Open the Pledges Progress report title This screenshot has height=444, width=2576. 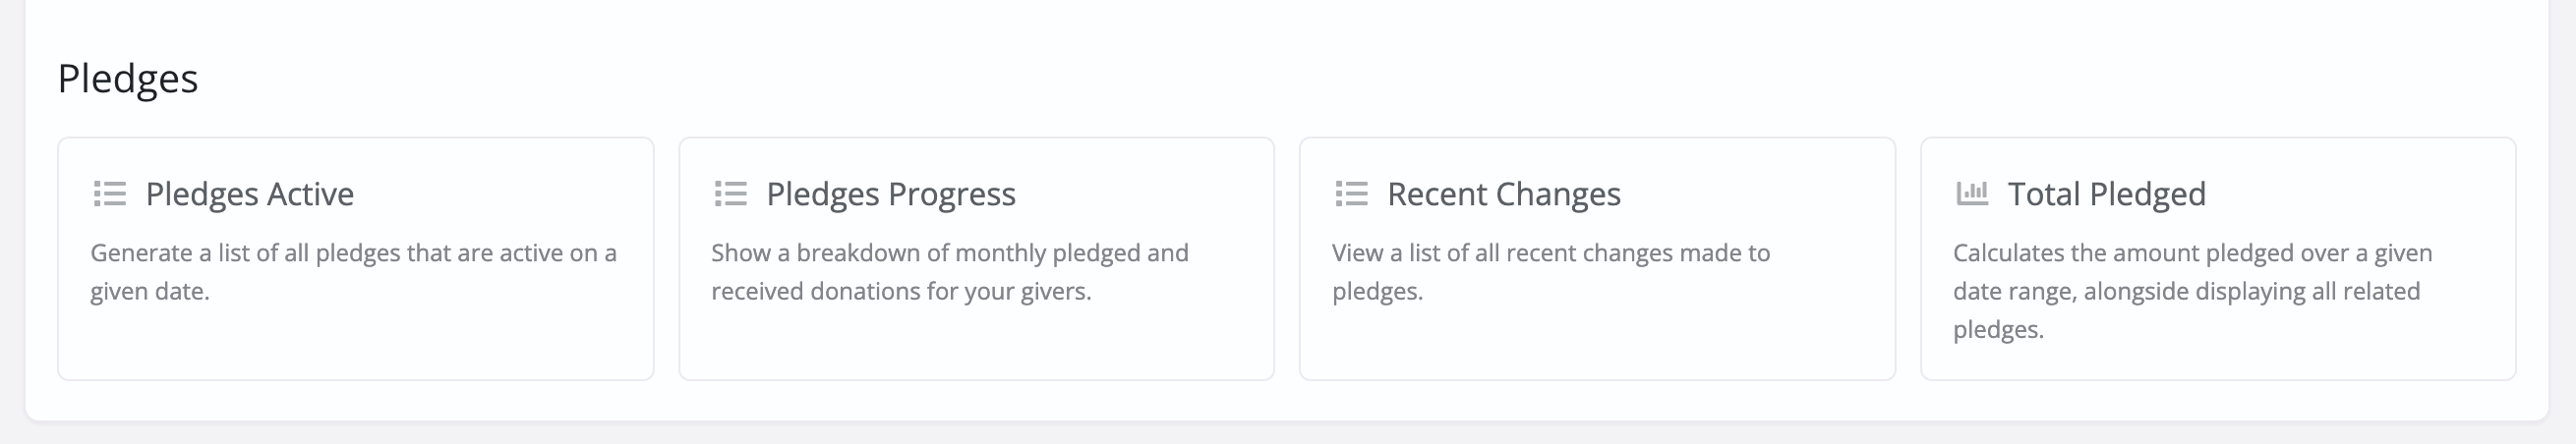pos(891,194)
